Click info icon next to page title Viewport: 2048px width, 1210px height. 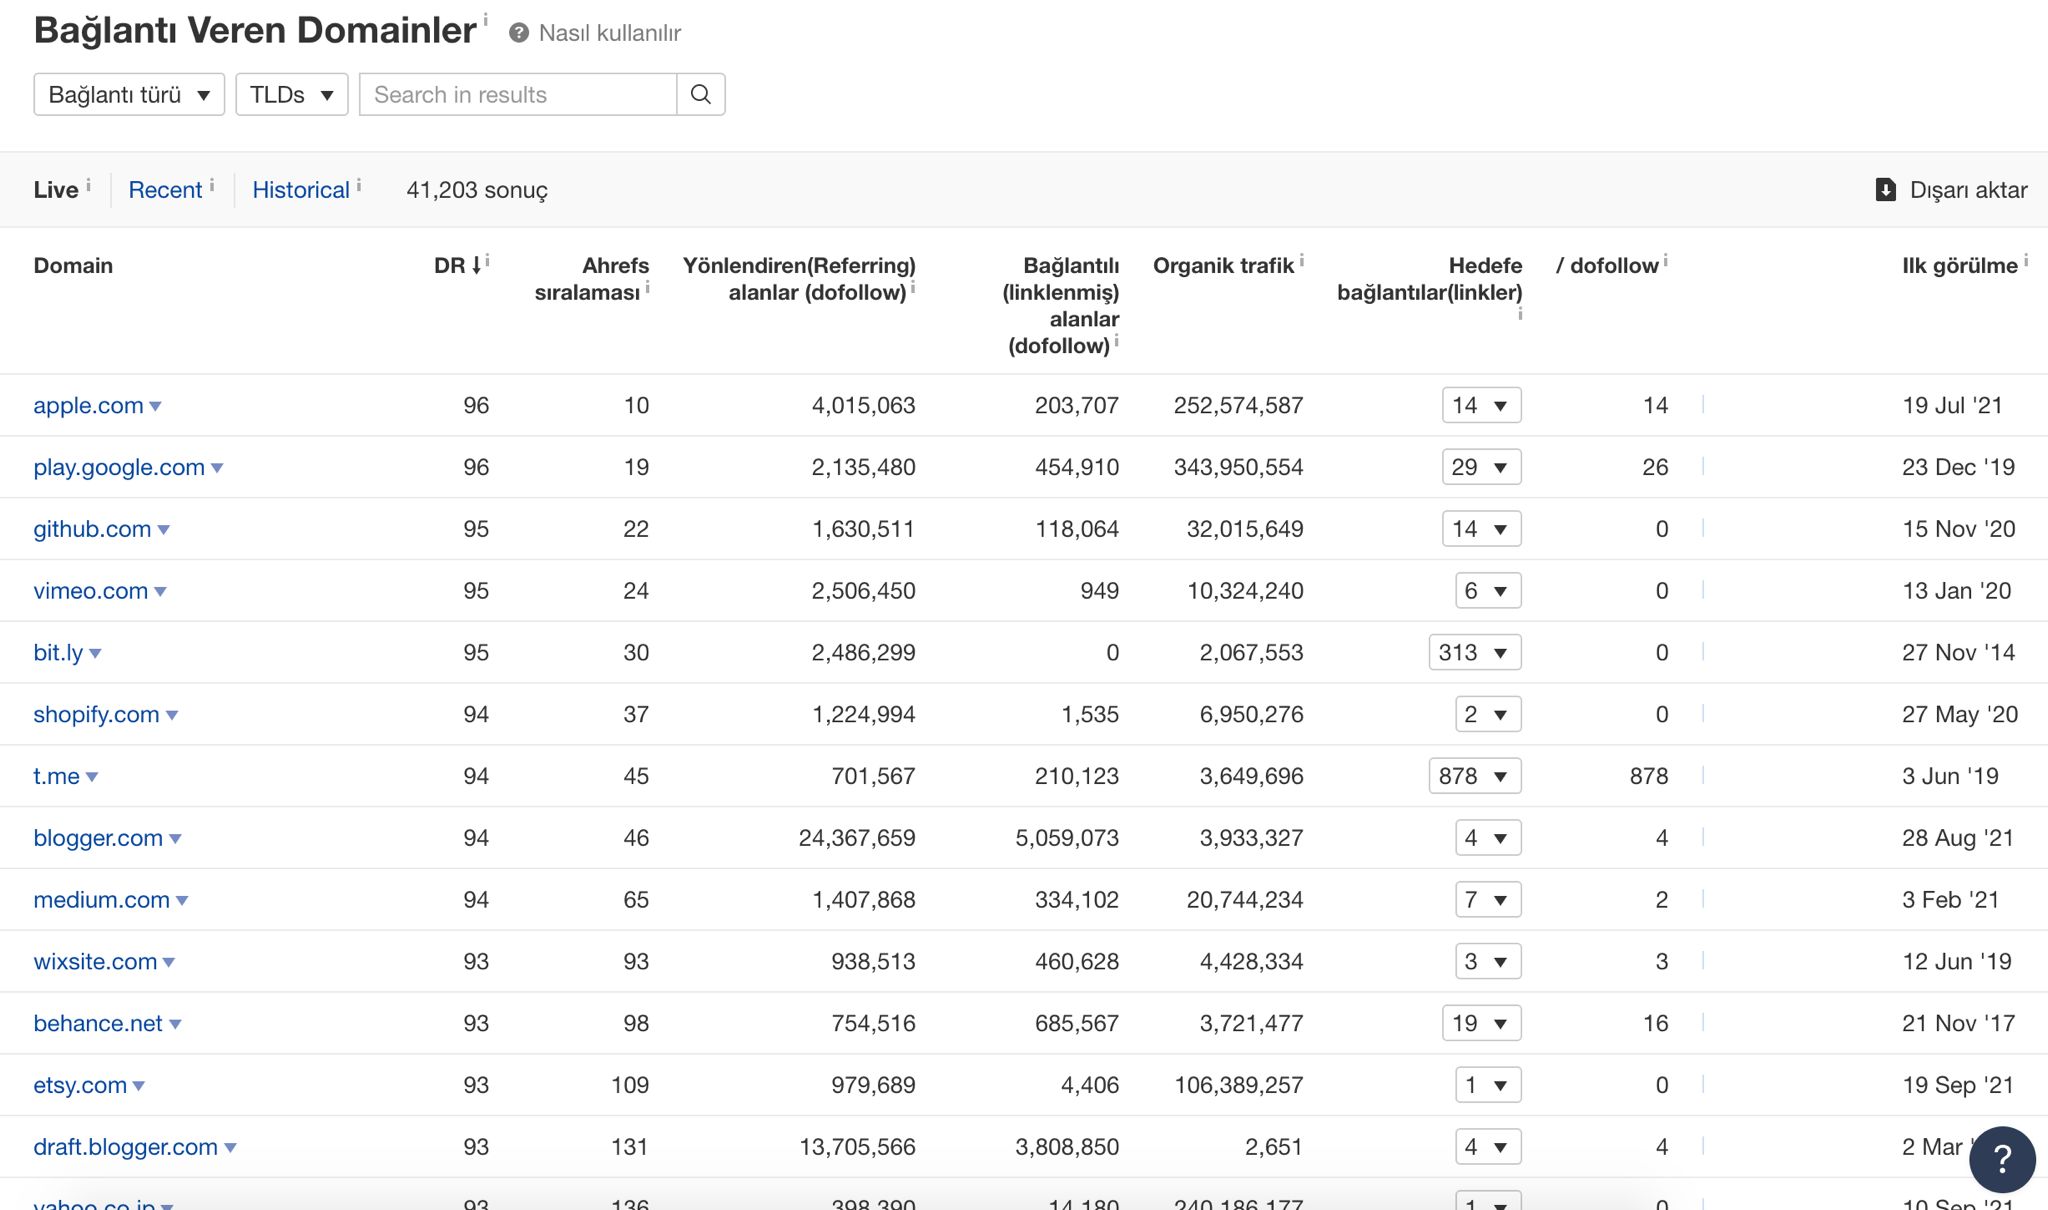tap(485, 20)
